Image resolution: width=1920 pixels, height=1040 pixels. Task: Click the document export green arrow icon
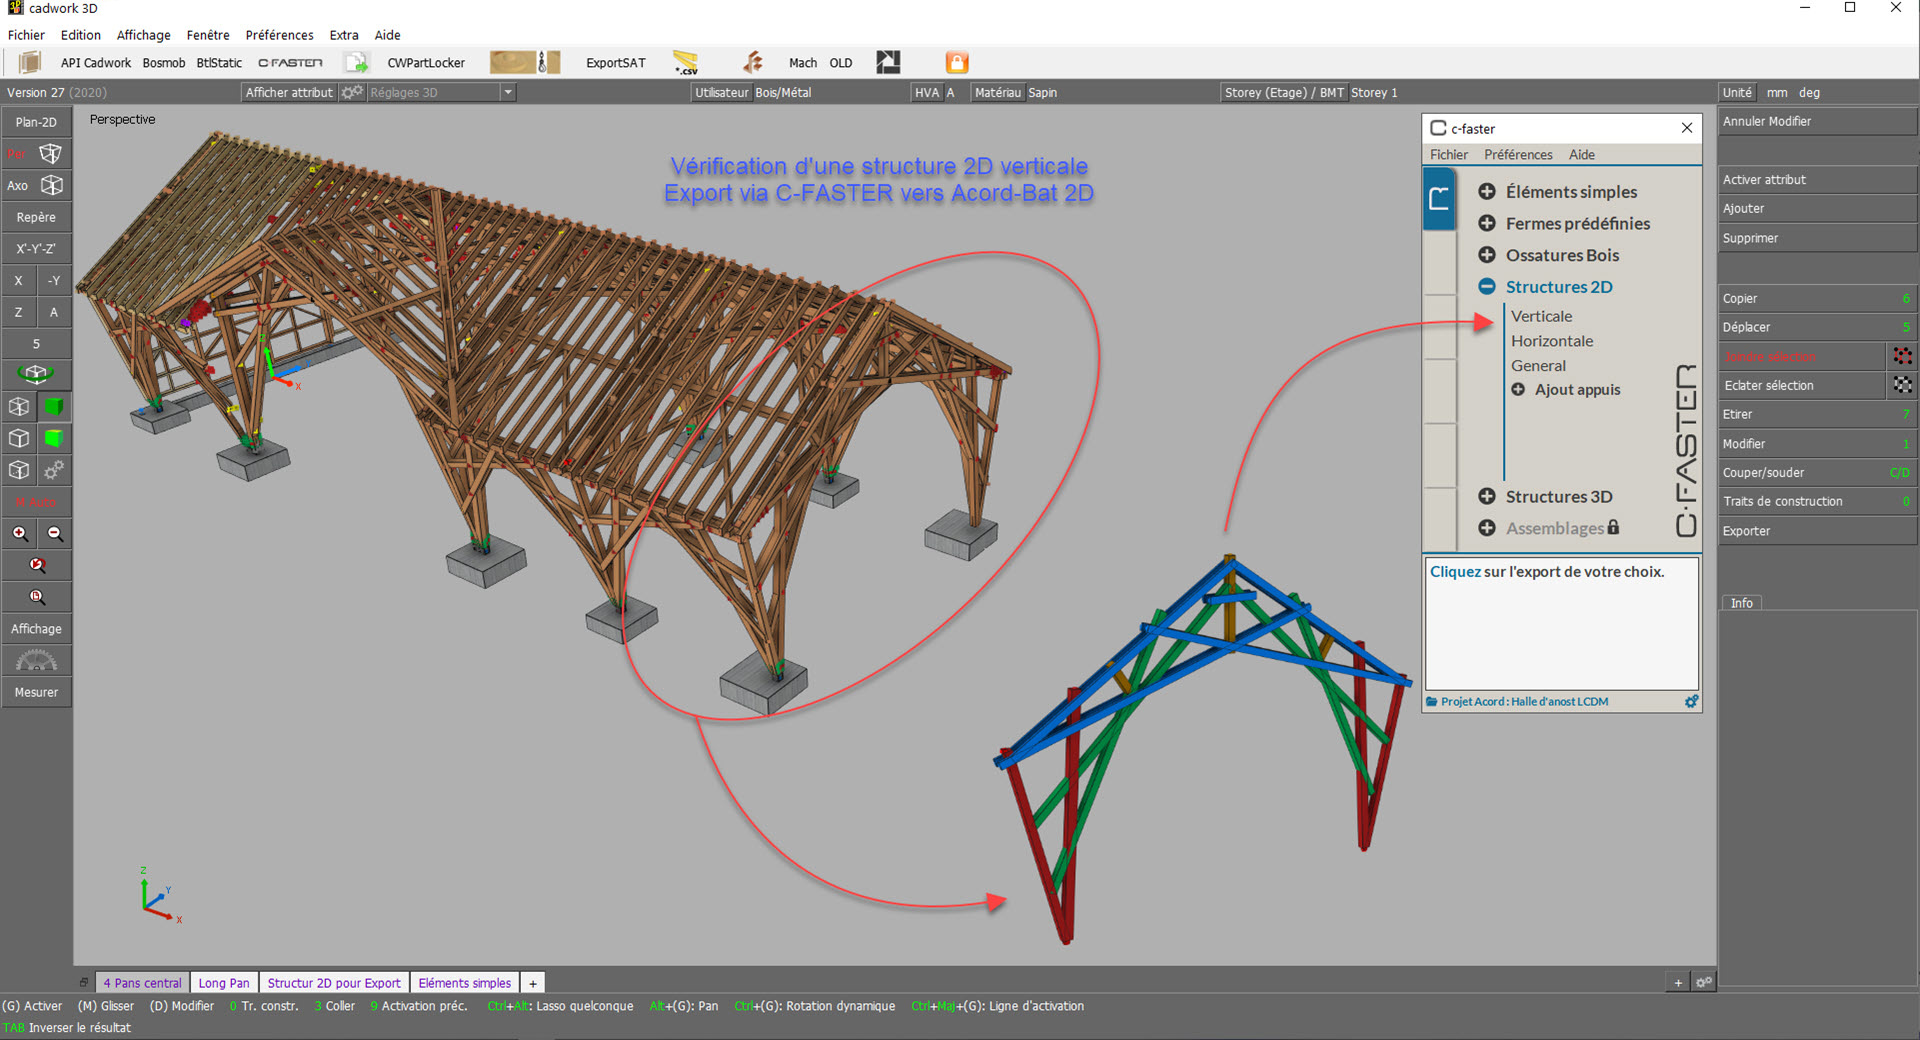357,62
